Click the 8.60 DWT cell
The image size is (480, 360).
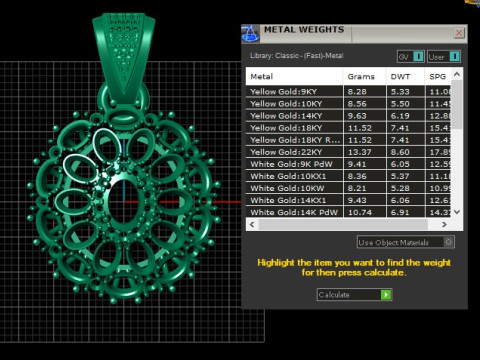(406, 152)
